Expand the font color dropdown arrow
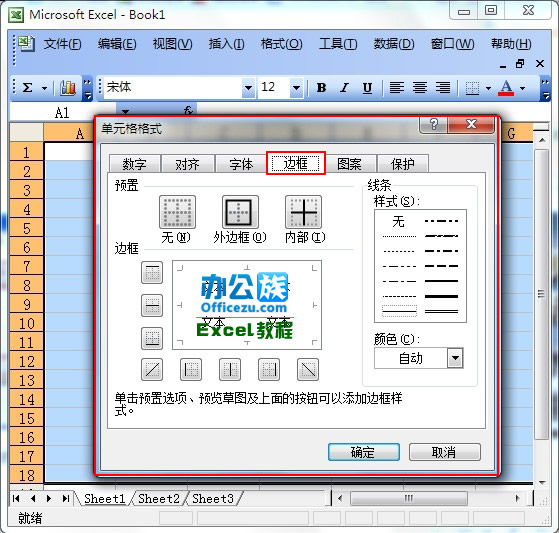559x533 pixels. [522, 88]
